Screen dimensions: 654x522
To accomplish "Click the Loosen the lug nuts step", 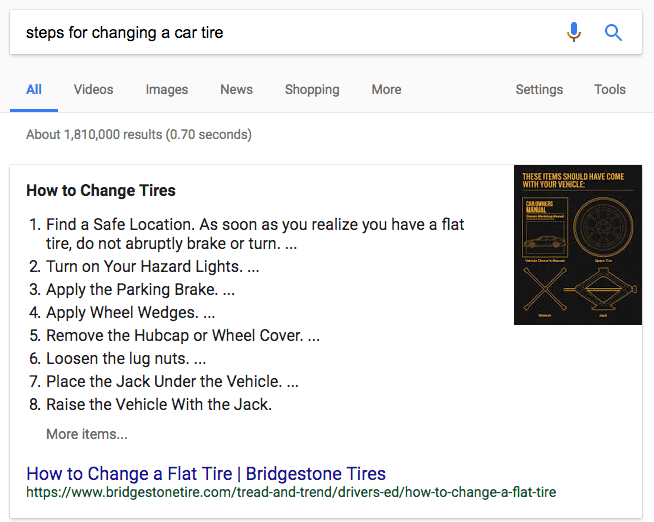I will pyautogui.click(x=126, y=358).
